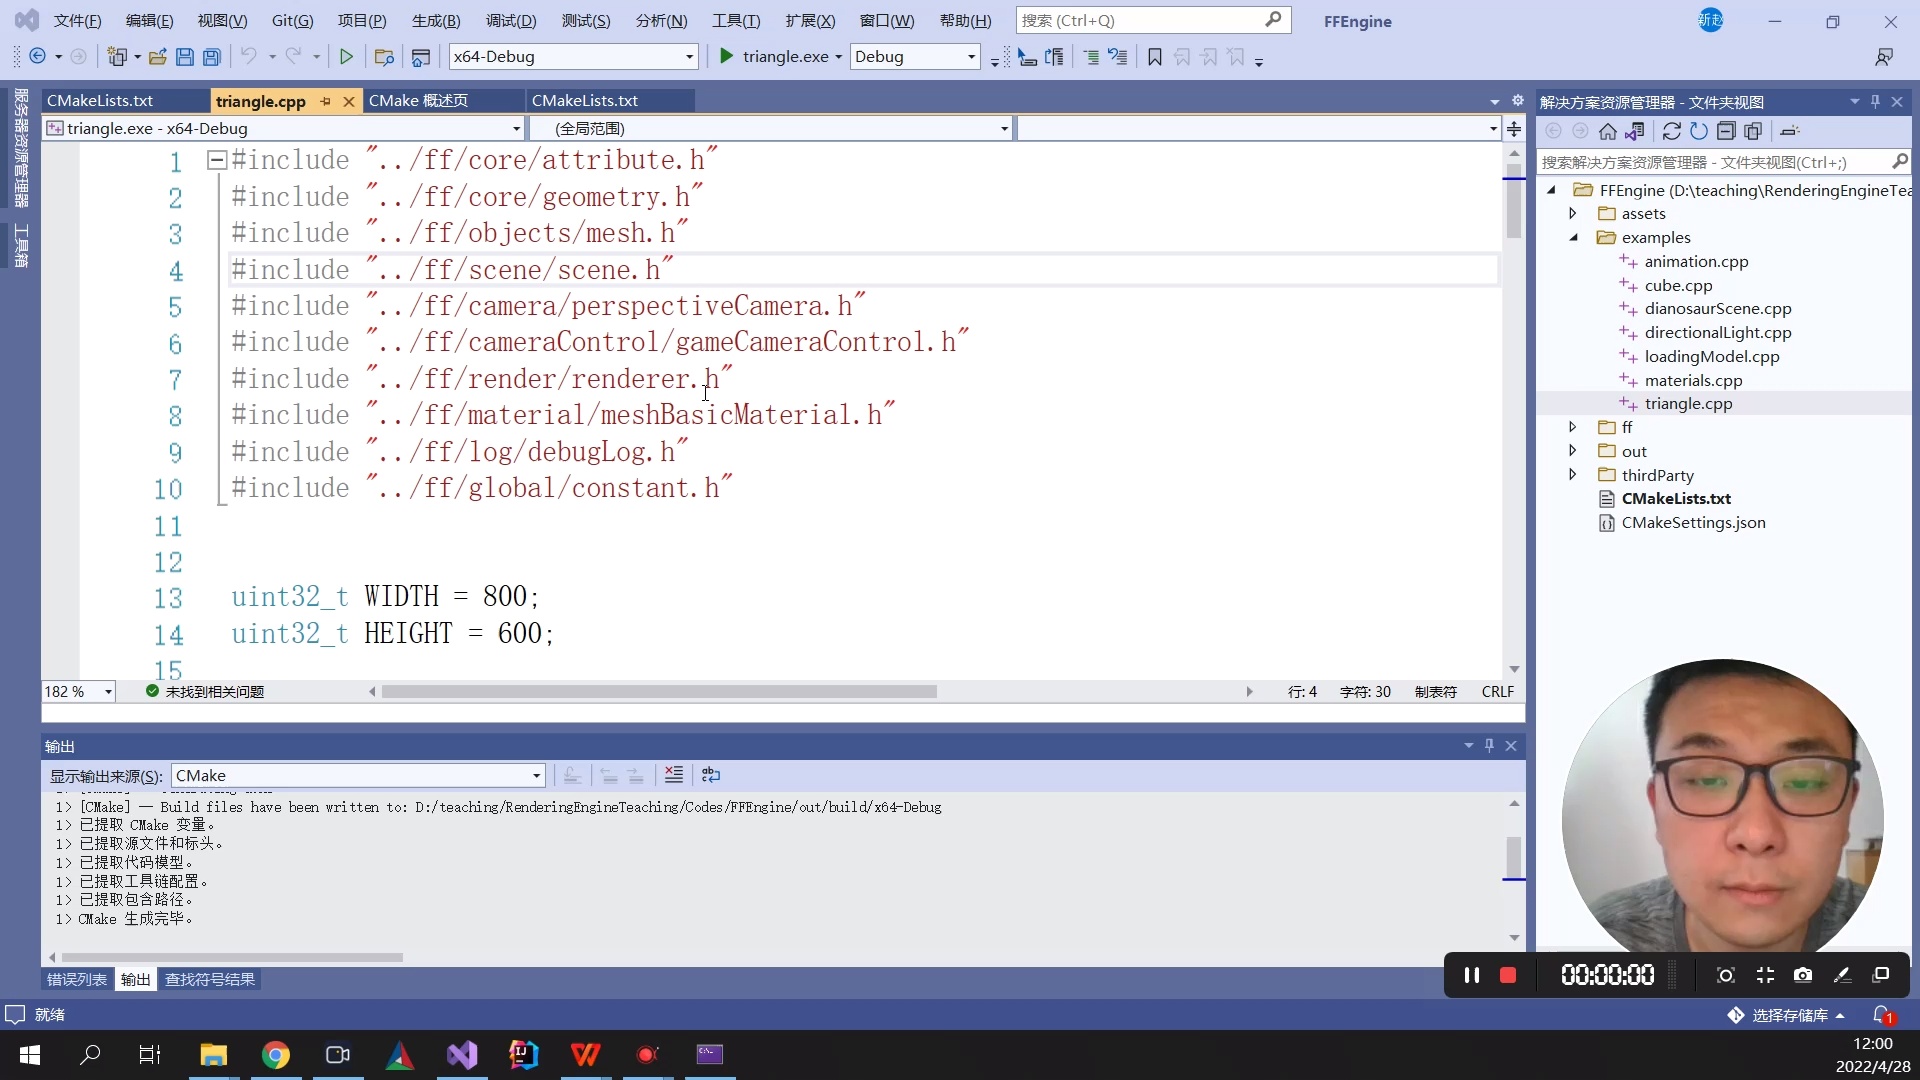This screenshot has height=1080, width=1920.
Task: Open Chrome from the Windows taskbar
Action: click(275, 1055)
